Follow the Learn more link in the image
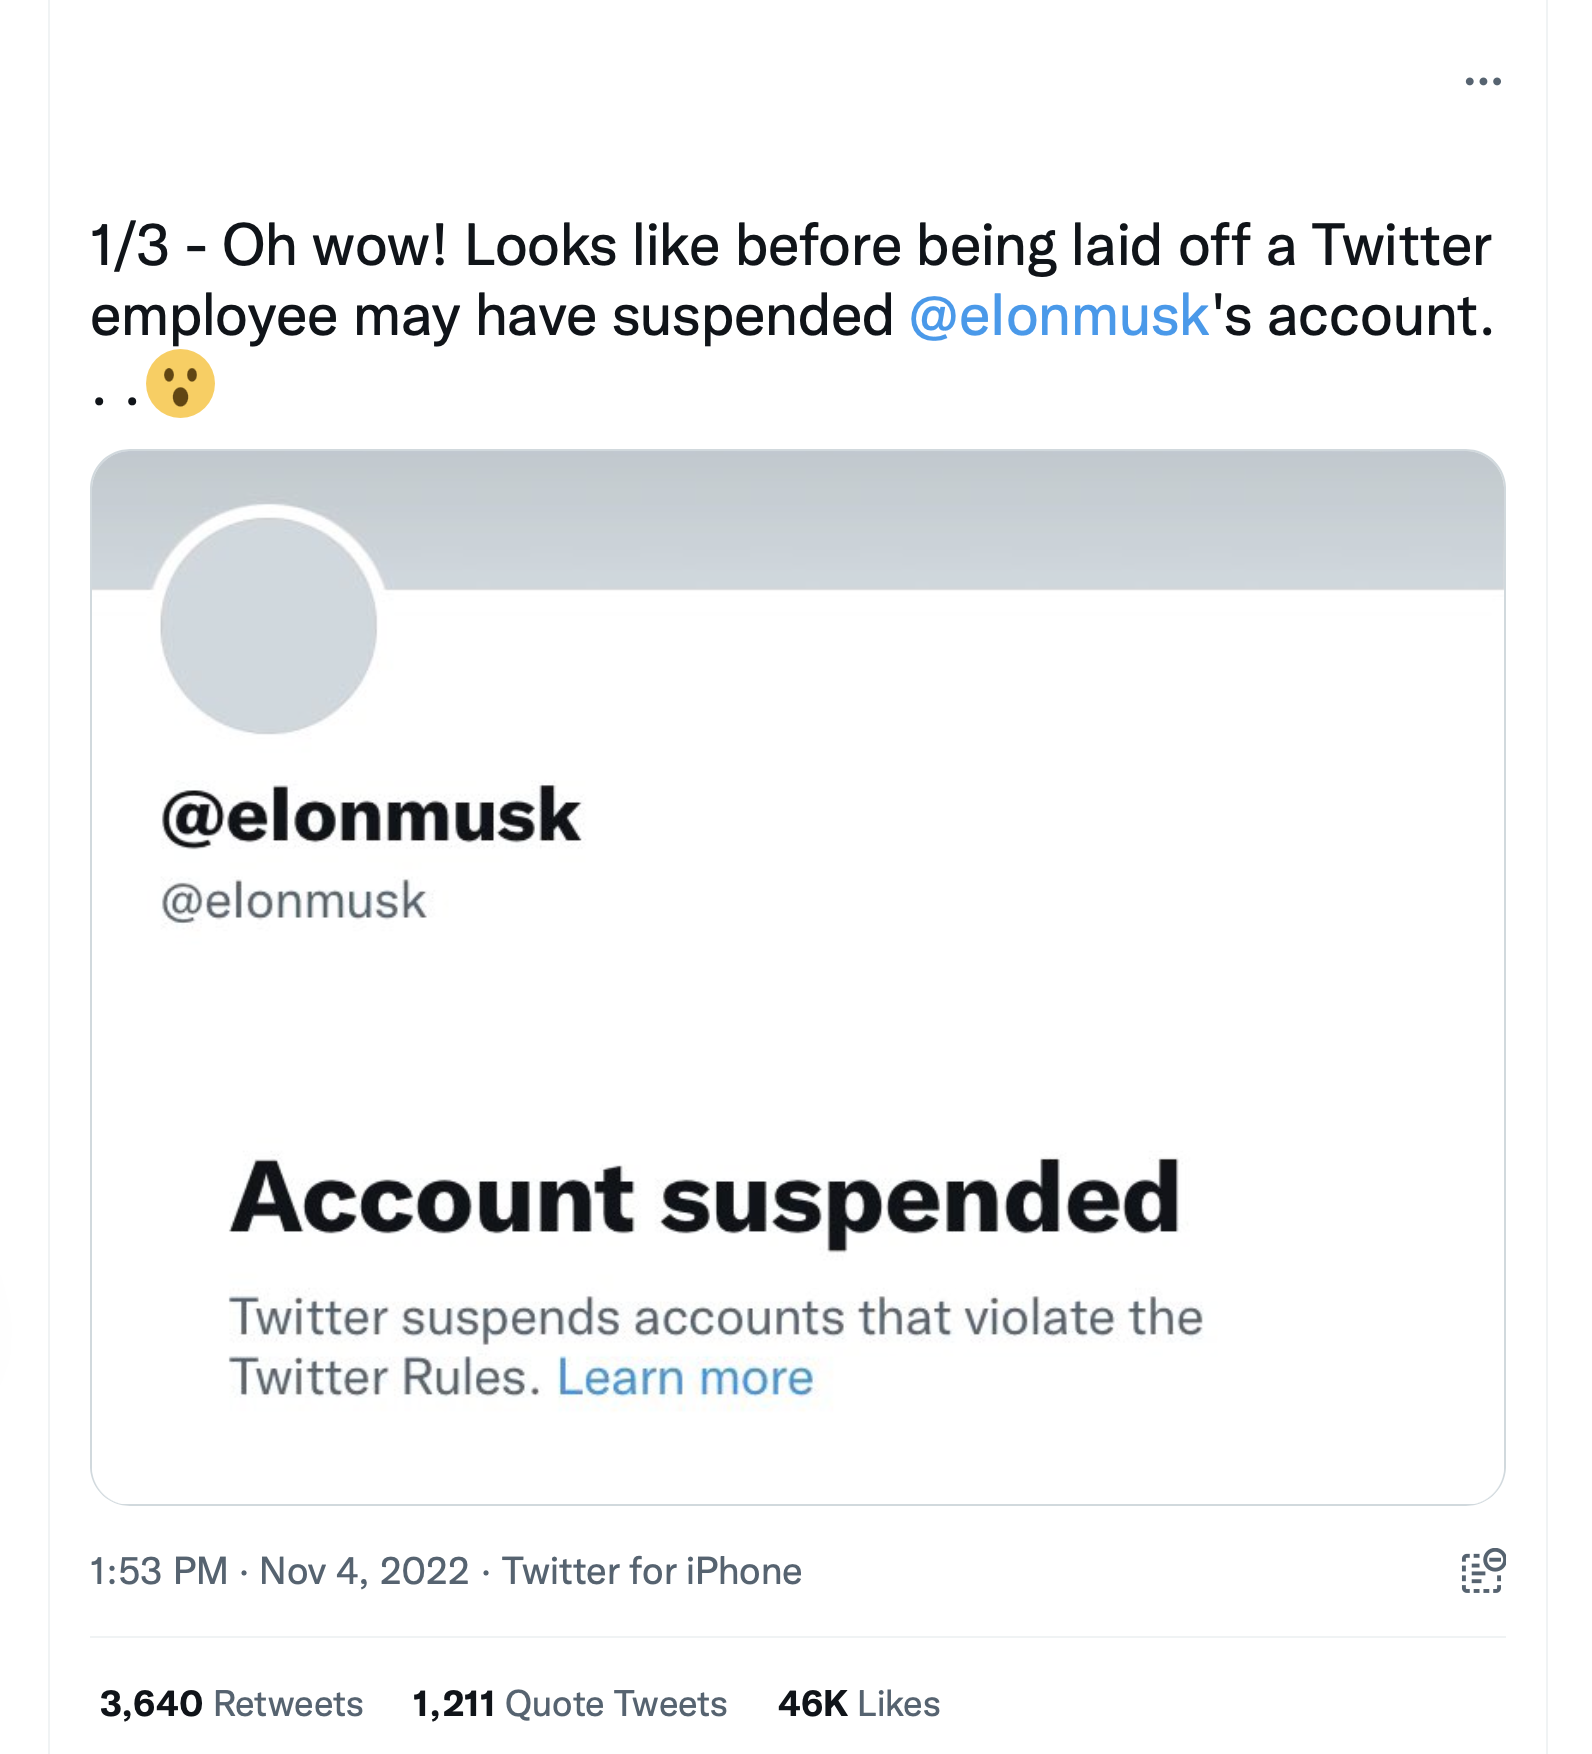Viewport: 1592px width, 1754px height. tap(685, 1378)
